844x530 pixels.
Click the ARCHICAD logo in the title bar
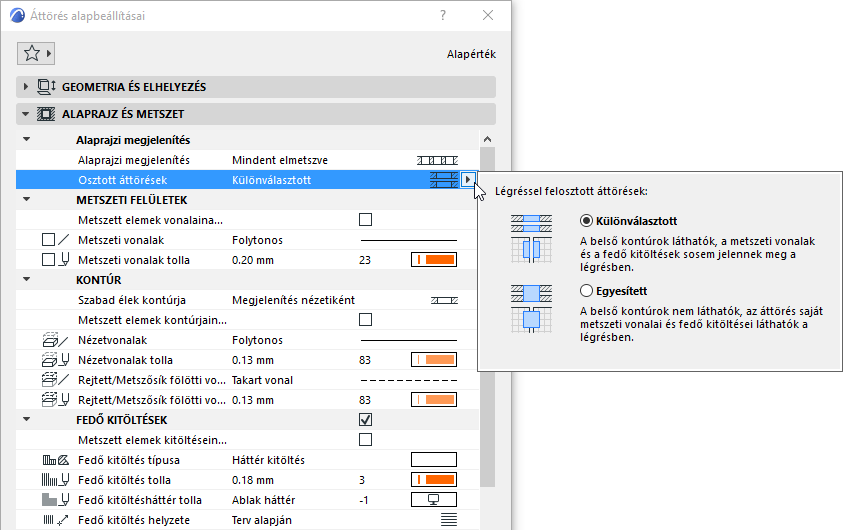coord(17,16)
